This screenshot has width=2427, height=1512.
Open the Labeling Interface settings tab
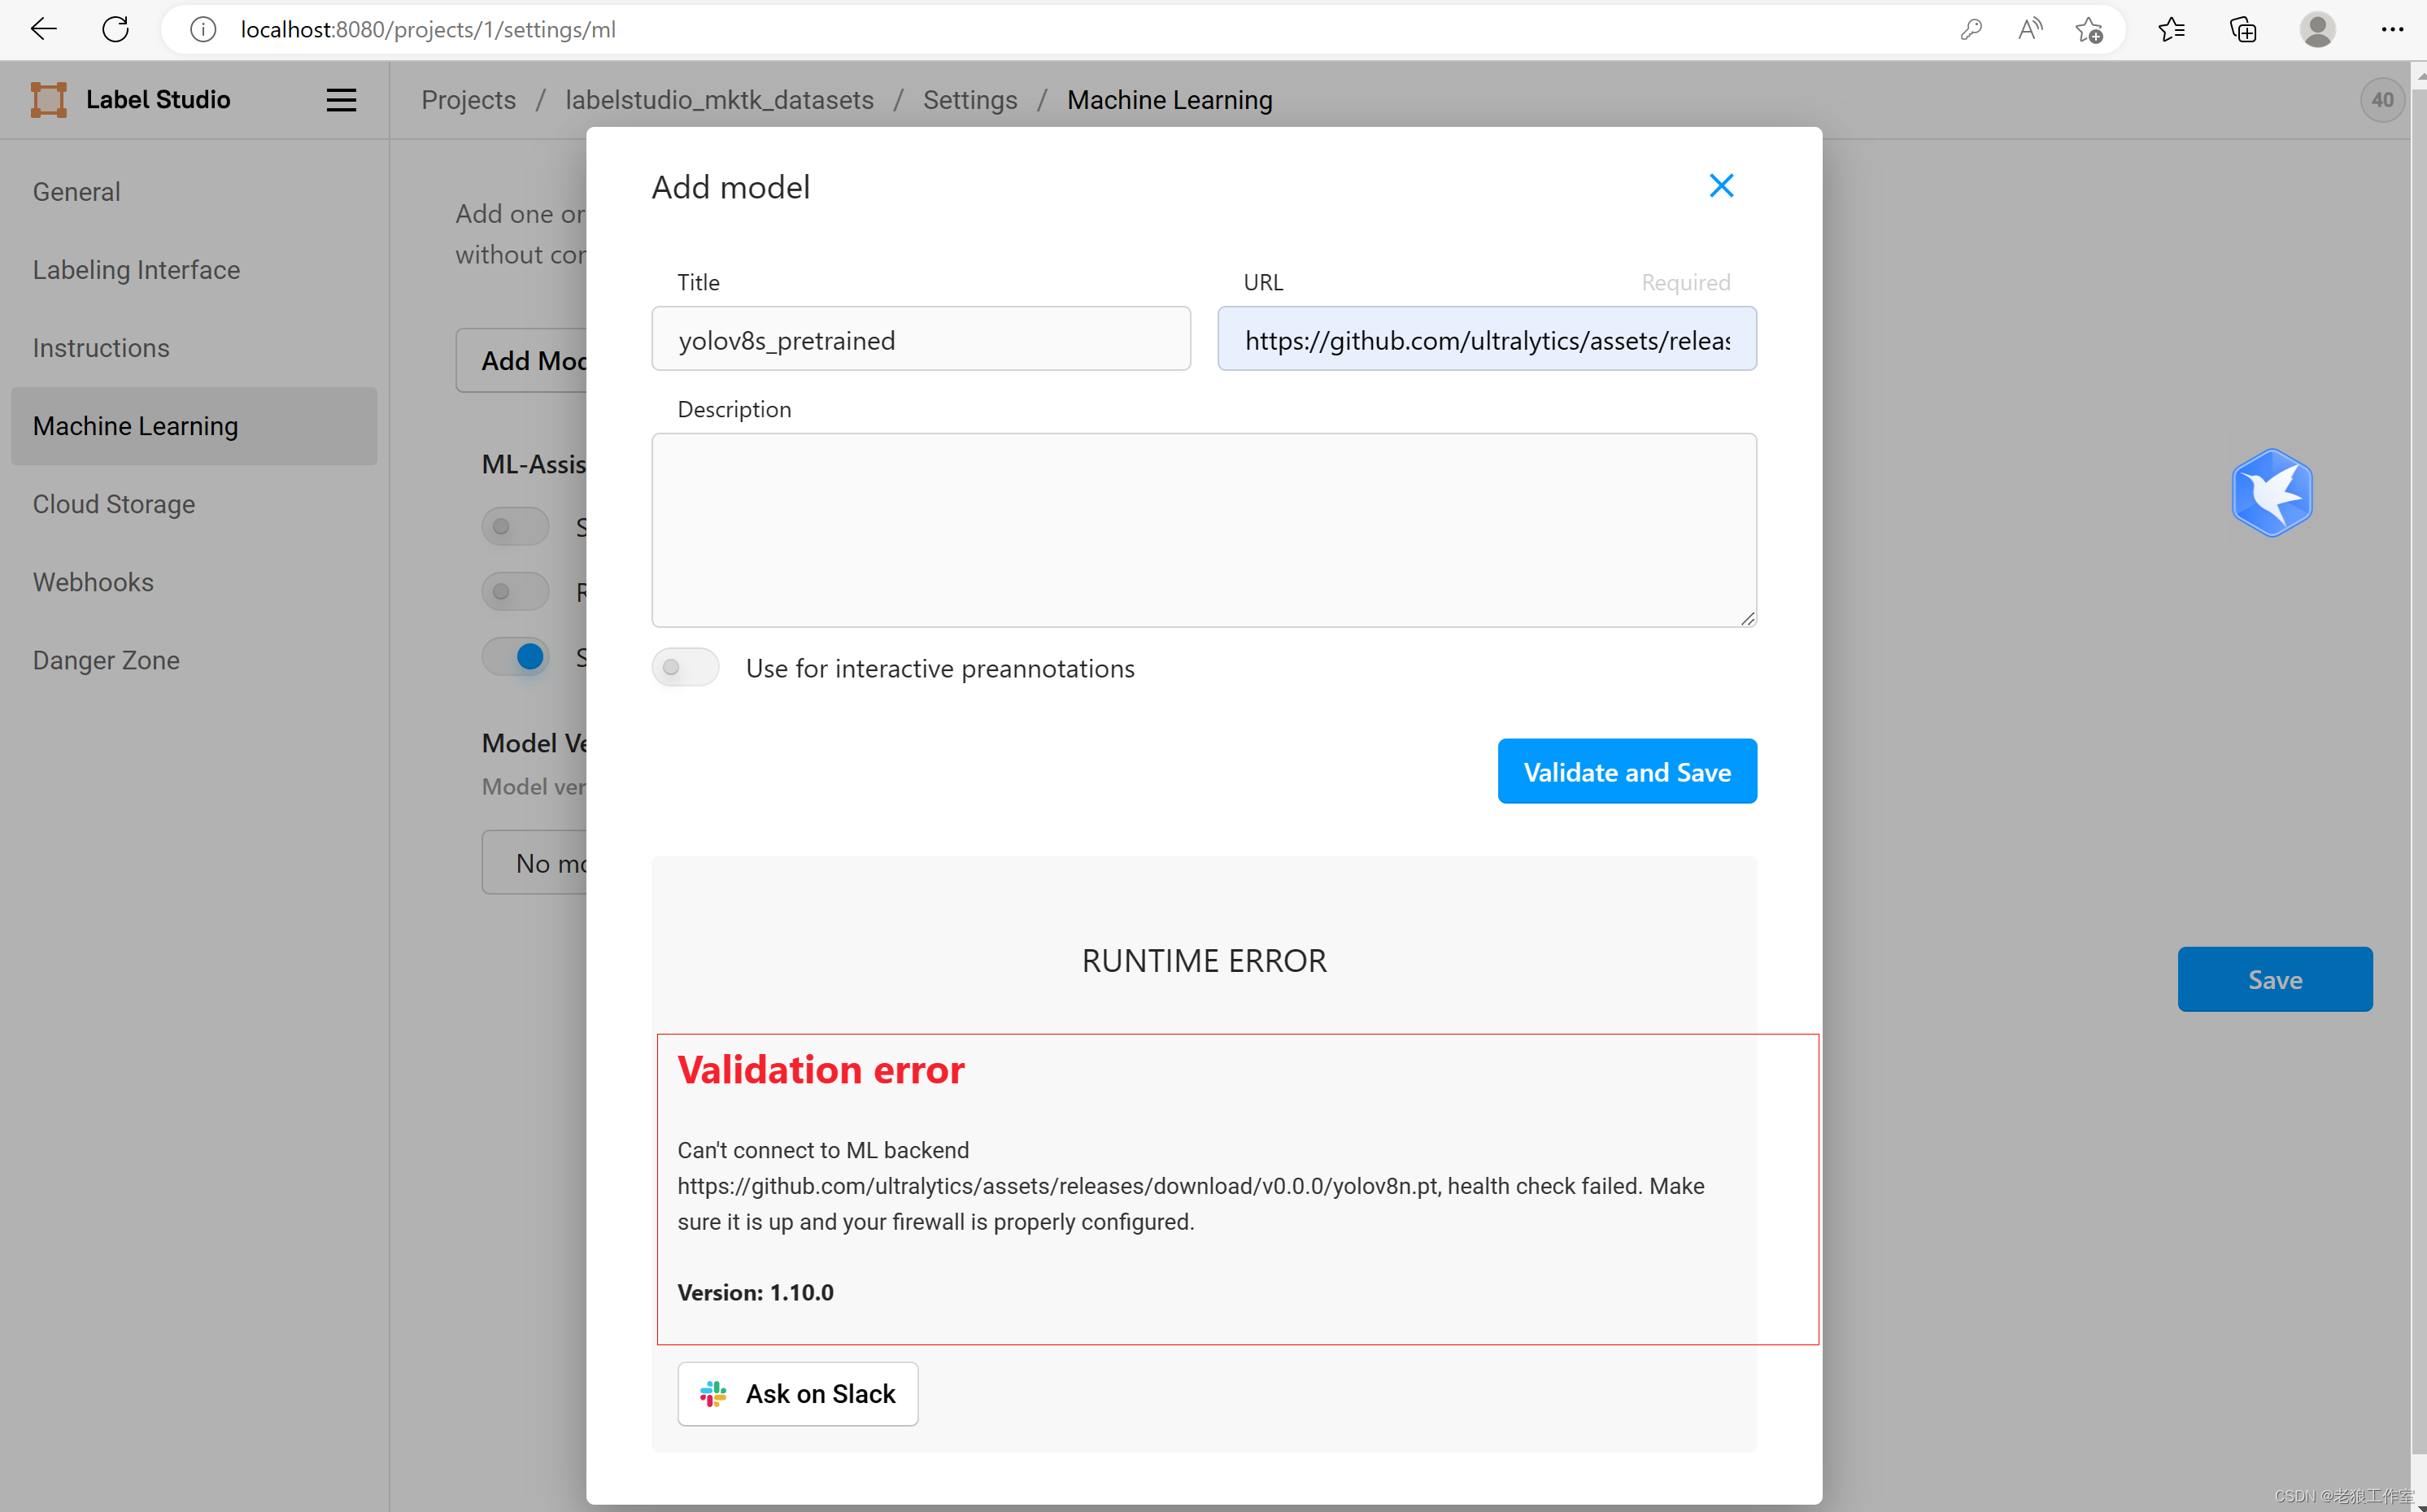click(136, 270)
